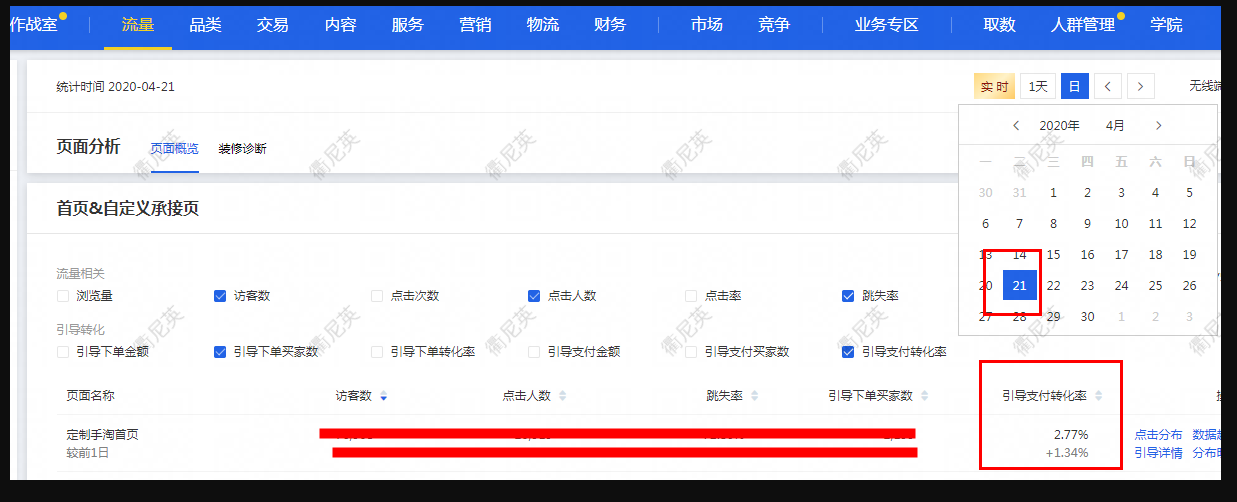Image resolution: width=1237 pixels, height=502 pixels.
Task: Sort by 点击人数 column arrow icon
Action: (563, 396)
